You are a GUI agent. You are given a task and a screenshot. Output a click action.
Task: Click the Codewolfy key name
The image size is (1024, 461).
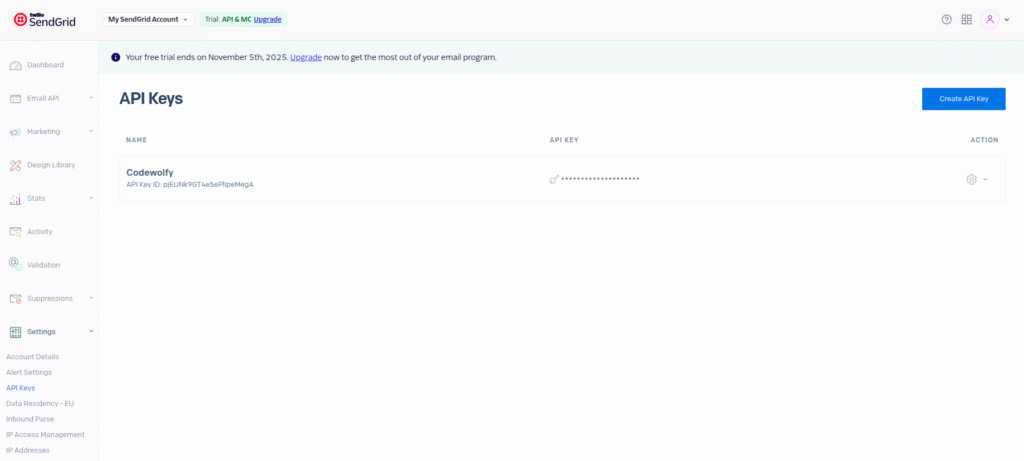click(x=150, y=172)
